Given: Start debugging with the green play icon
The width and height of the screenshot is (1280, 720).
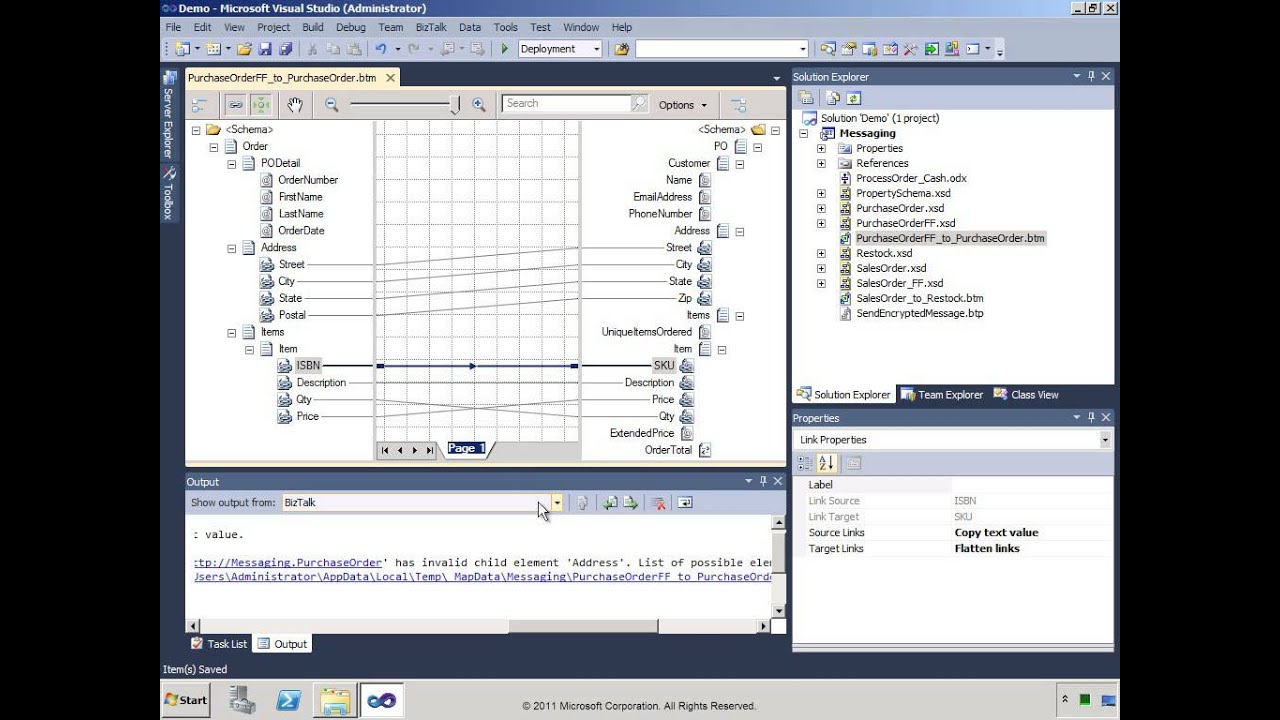Looking at the screenshot, I should (x=504, y=48).
